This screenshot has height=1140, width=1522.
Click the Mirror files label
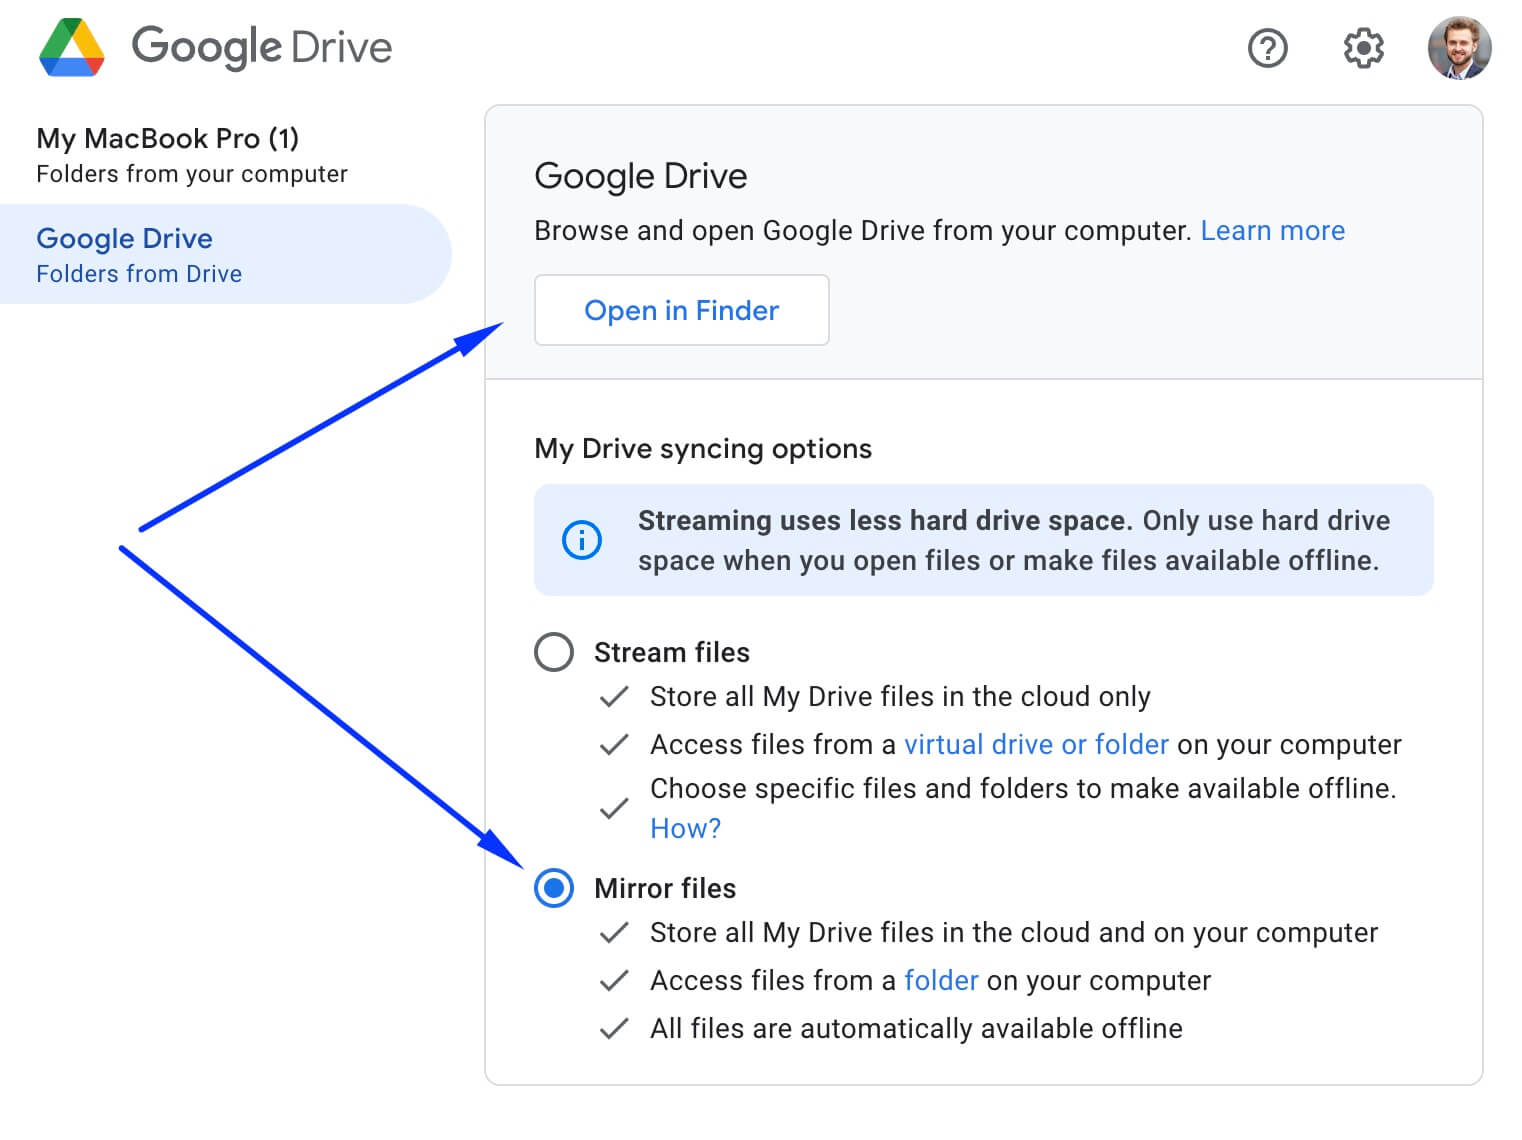[x=665, y=889]
